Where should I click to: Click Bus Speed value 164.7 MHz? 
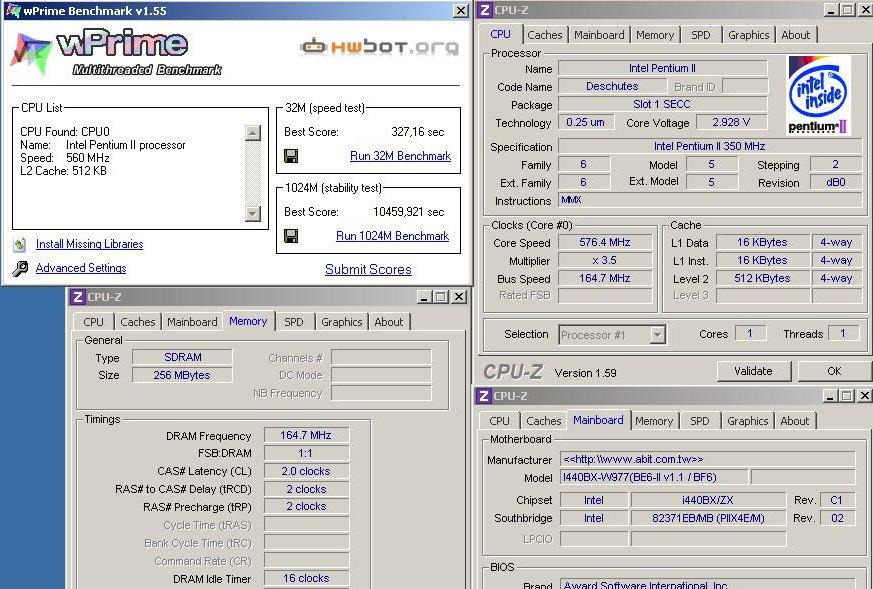(605, 278)
